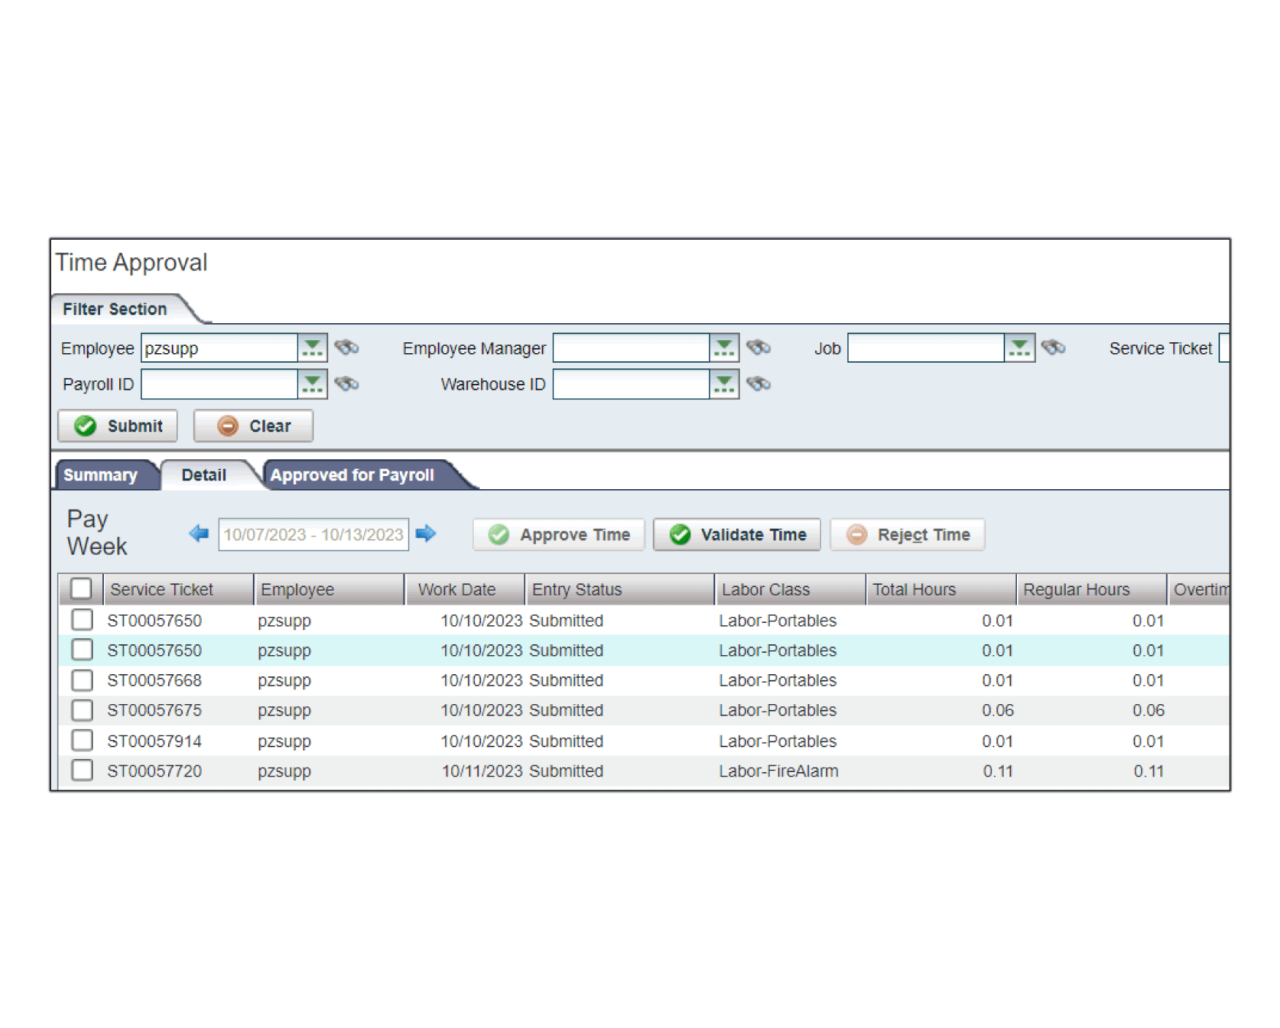Viewport: 1280px width, 1028px height.
Task: Expand the Employee Manager dropdown
Action: (x=724, y=348)
